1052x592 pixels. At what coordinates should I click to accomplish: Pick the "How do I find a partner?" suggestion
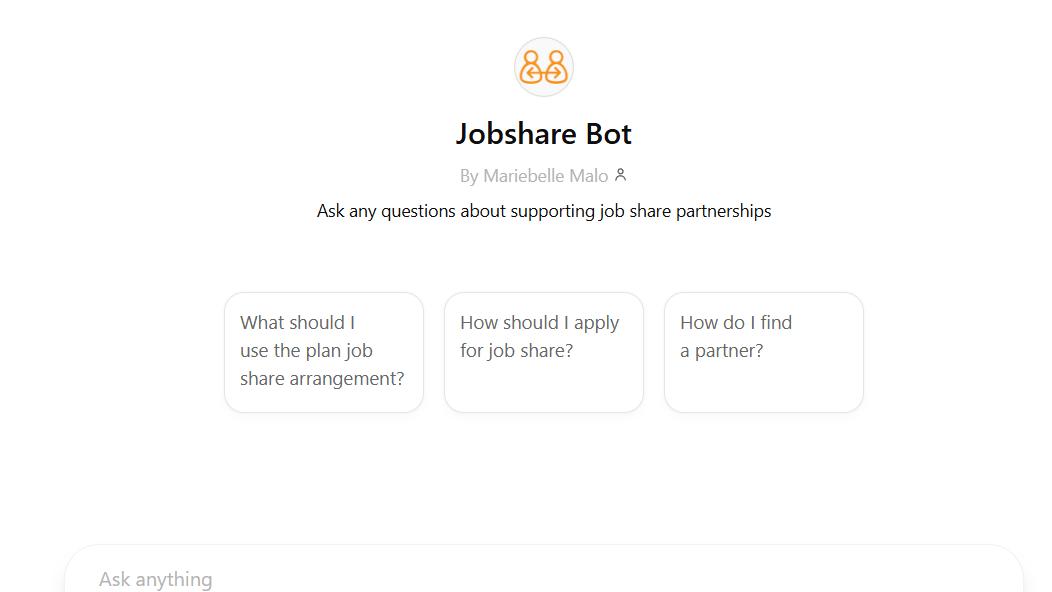[763, 351]
